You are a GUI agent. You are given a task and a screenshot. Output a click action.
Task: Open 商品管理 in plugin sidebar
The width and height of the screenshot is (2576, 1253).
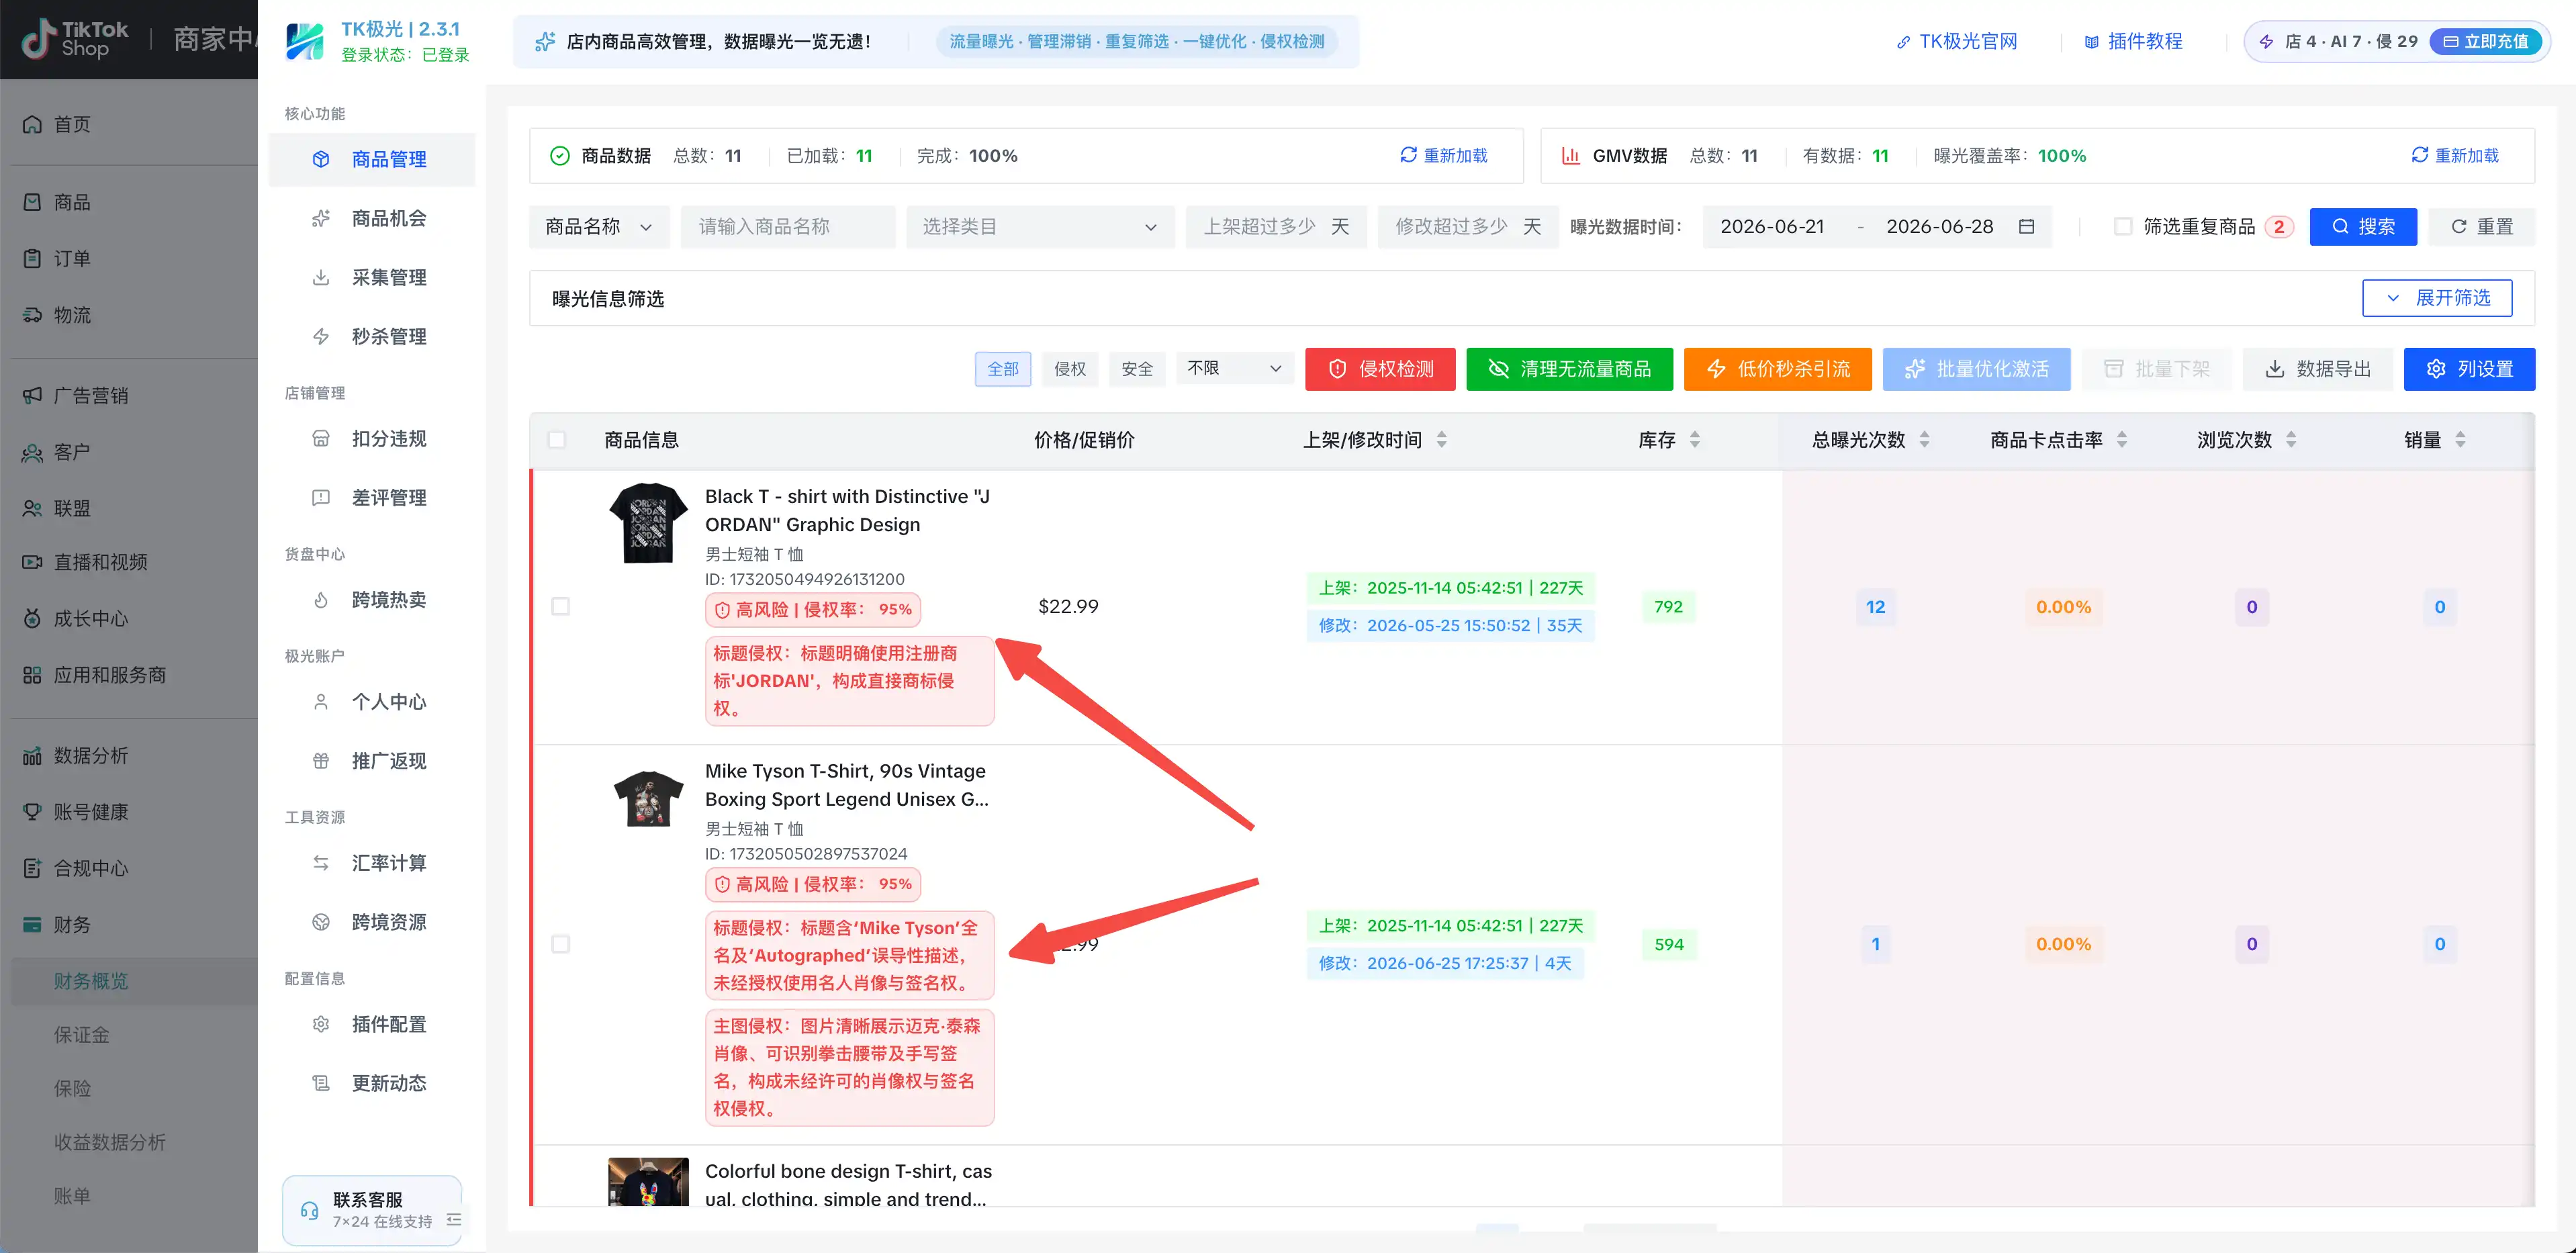[x=372, y=159]
